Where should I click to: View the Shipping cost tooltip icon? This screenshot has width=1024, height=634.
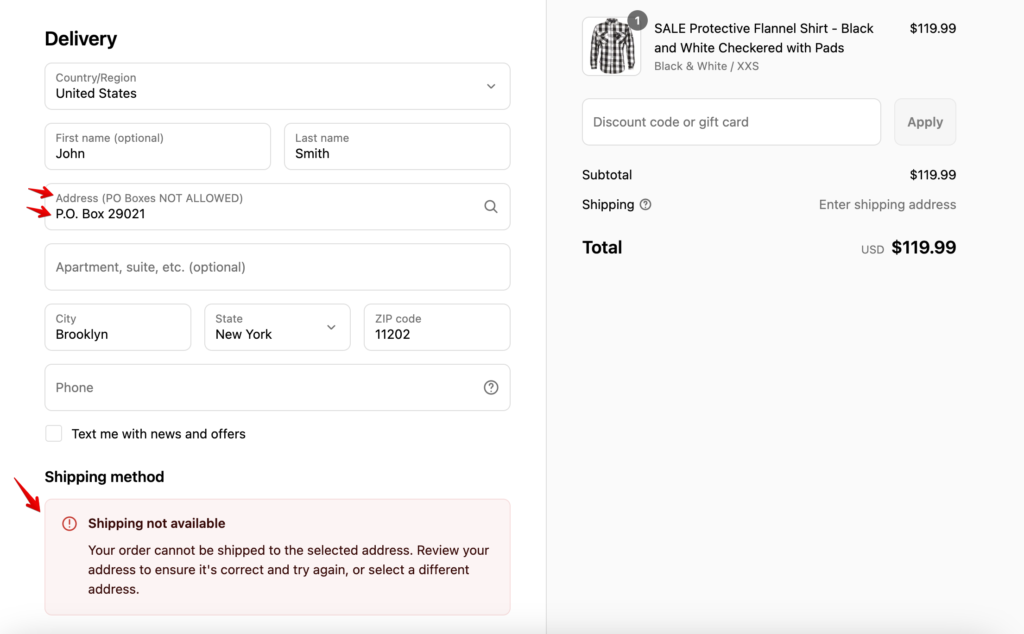pos(645,204)
